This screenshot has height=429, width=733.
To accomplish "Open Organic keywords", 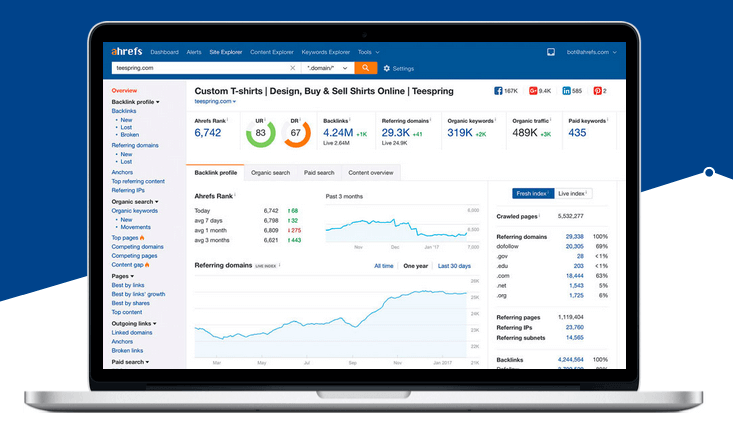I will [x=135, y=211].
